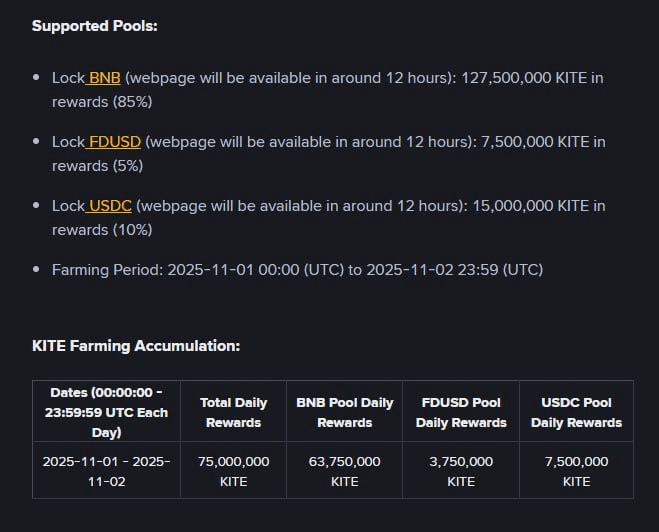Click the "rewards (5%)" text under FDUSD
The height and width of the screenshot is (532, 659).
[x=97, y=165]
